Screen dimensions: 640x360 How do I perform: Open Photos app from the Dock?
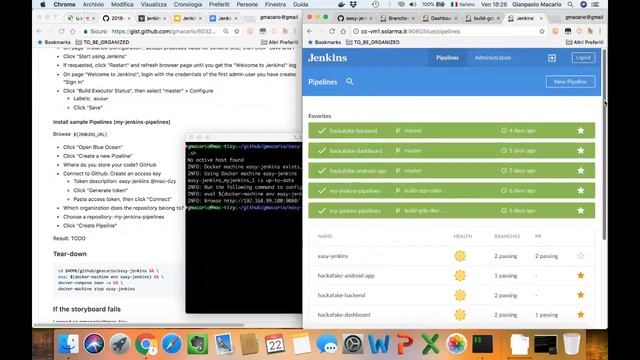(x=456, y=344)
